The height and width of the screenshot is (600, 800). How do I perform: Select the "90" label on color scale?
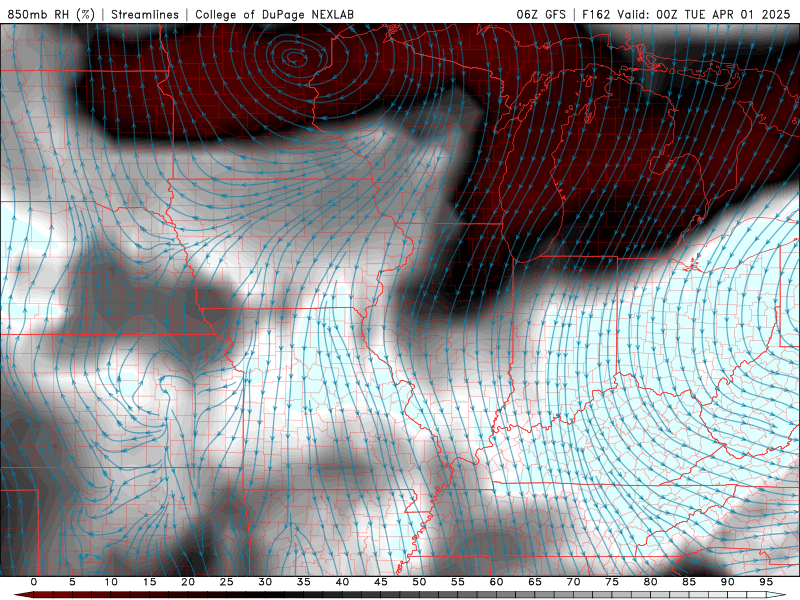point(727,582)
